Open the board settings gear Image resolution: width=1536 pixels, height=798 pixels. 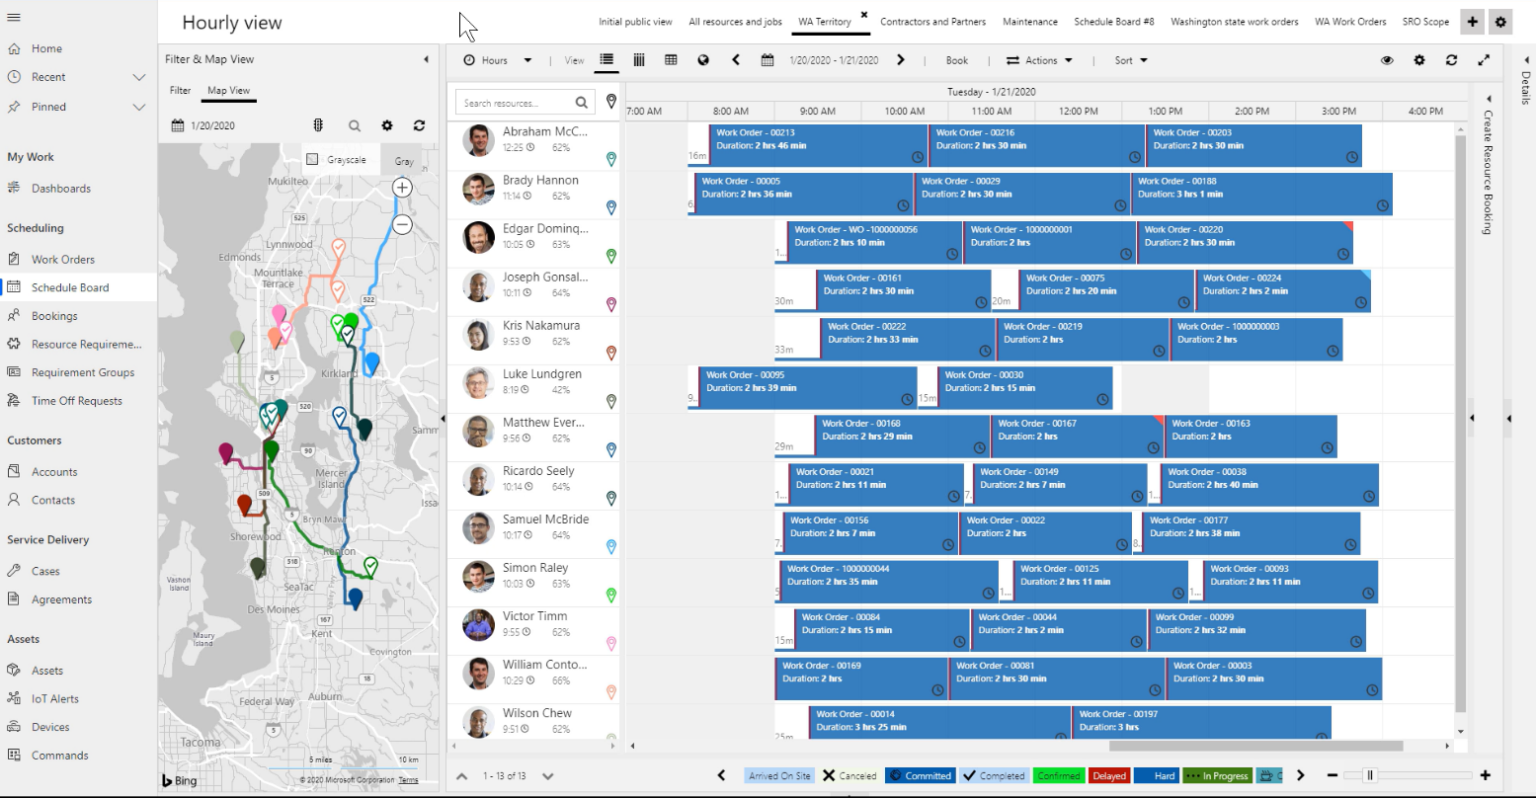[1419, 60]
